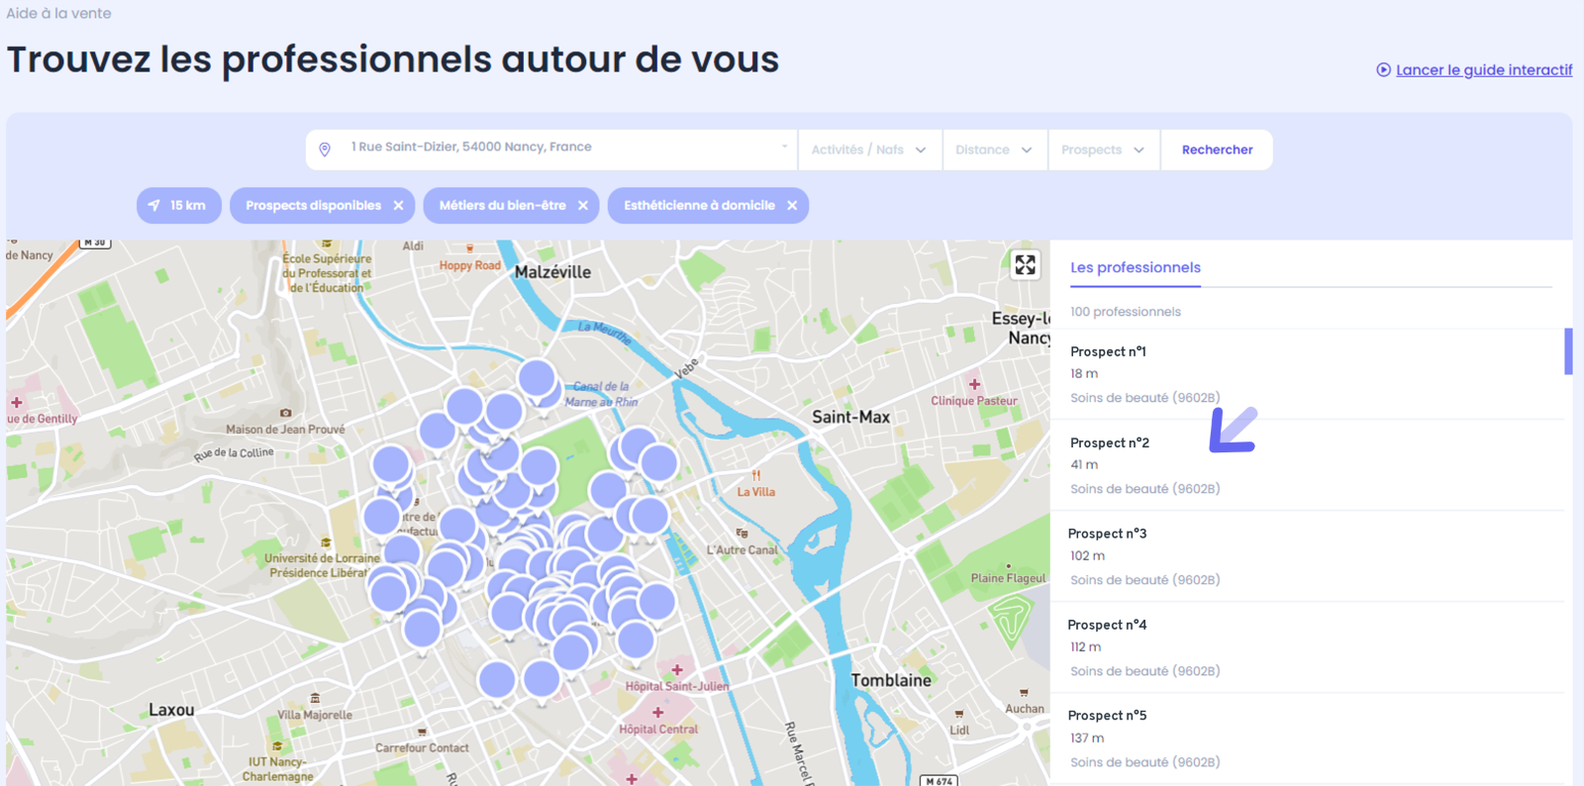Click the L'Autre Canal venue icon
The height and width of the screenshot is (786, 1584).
[741, 533]
